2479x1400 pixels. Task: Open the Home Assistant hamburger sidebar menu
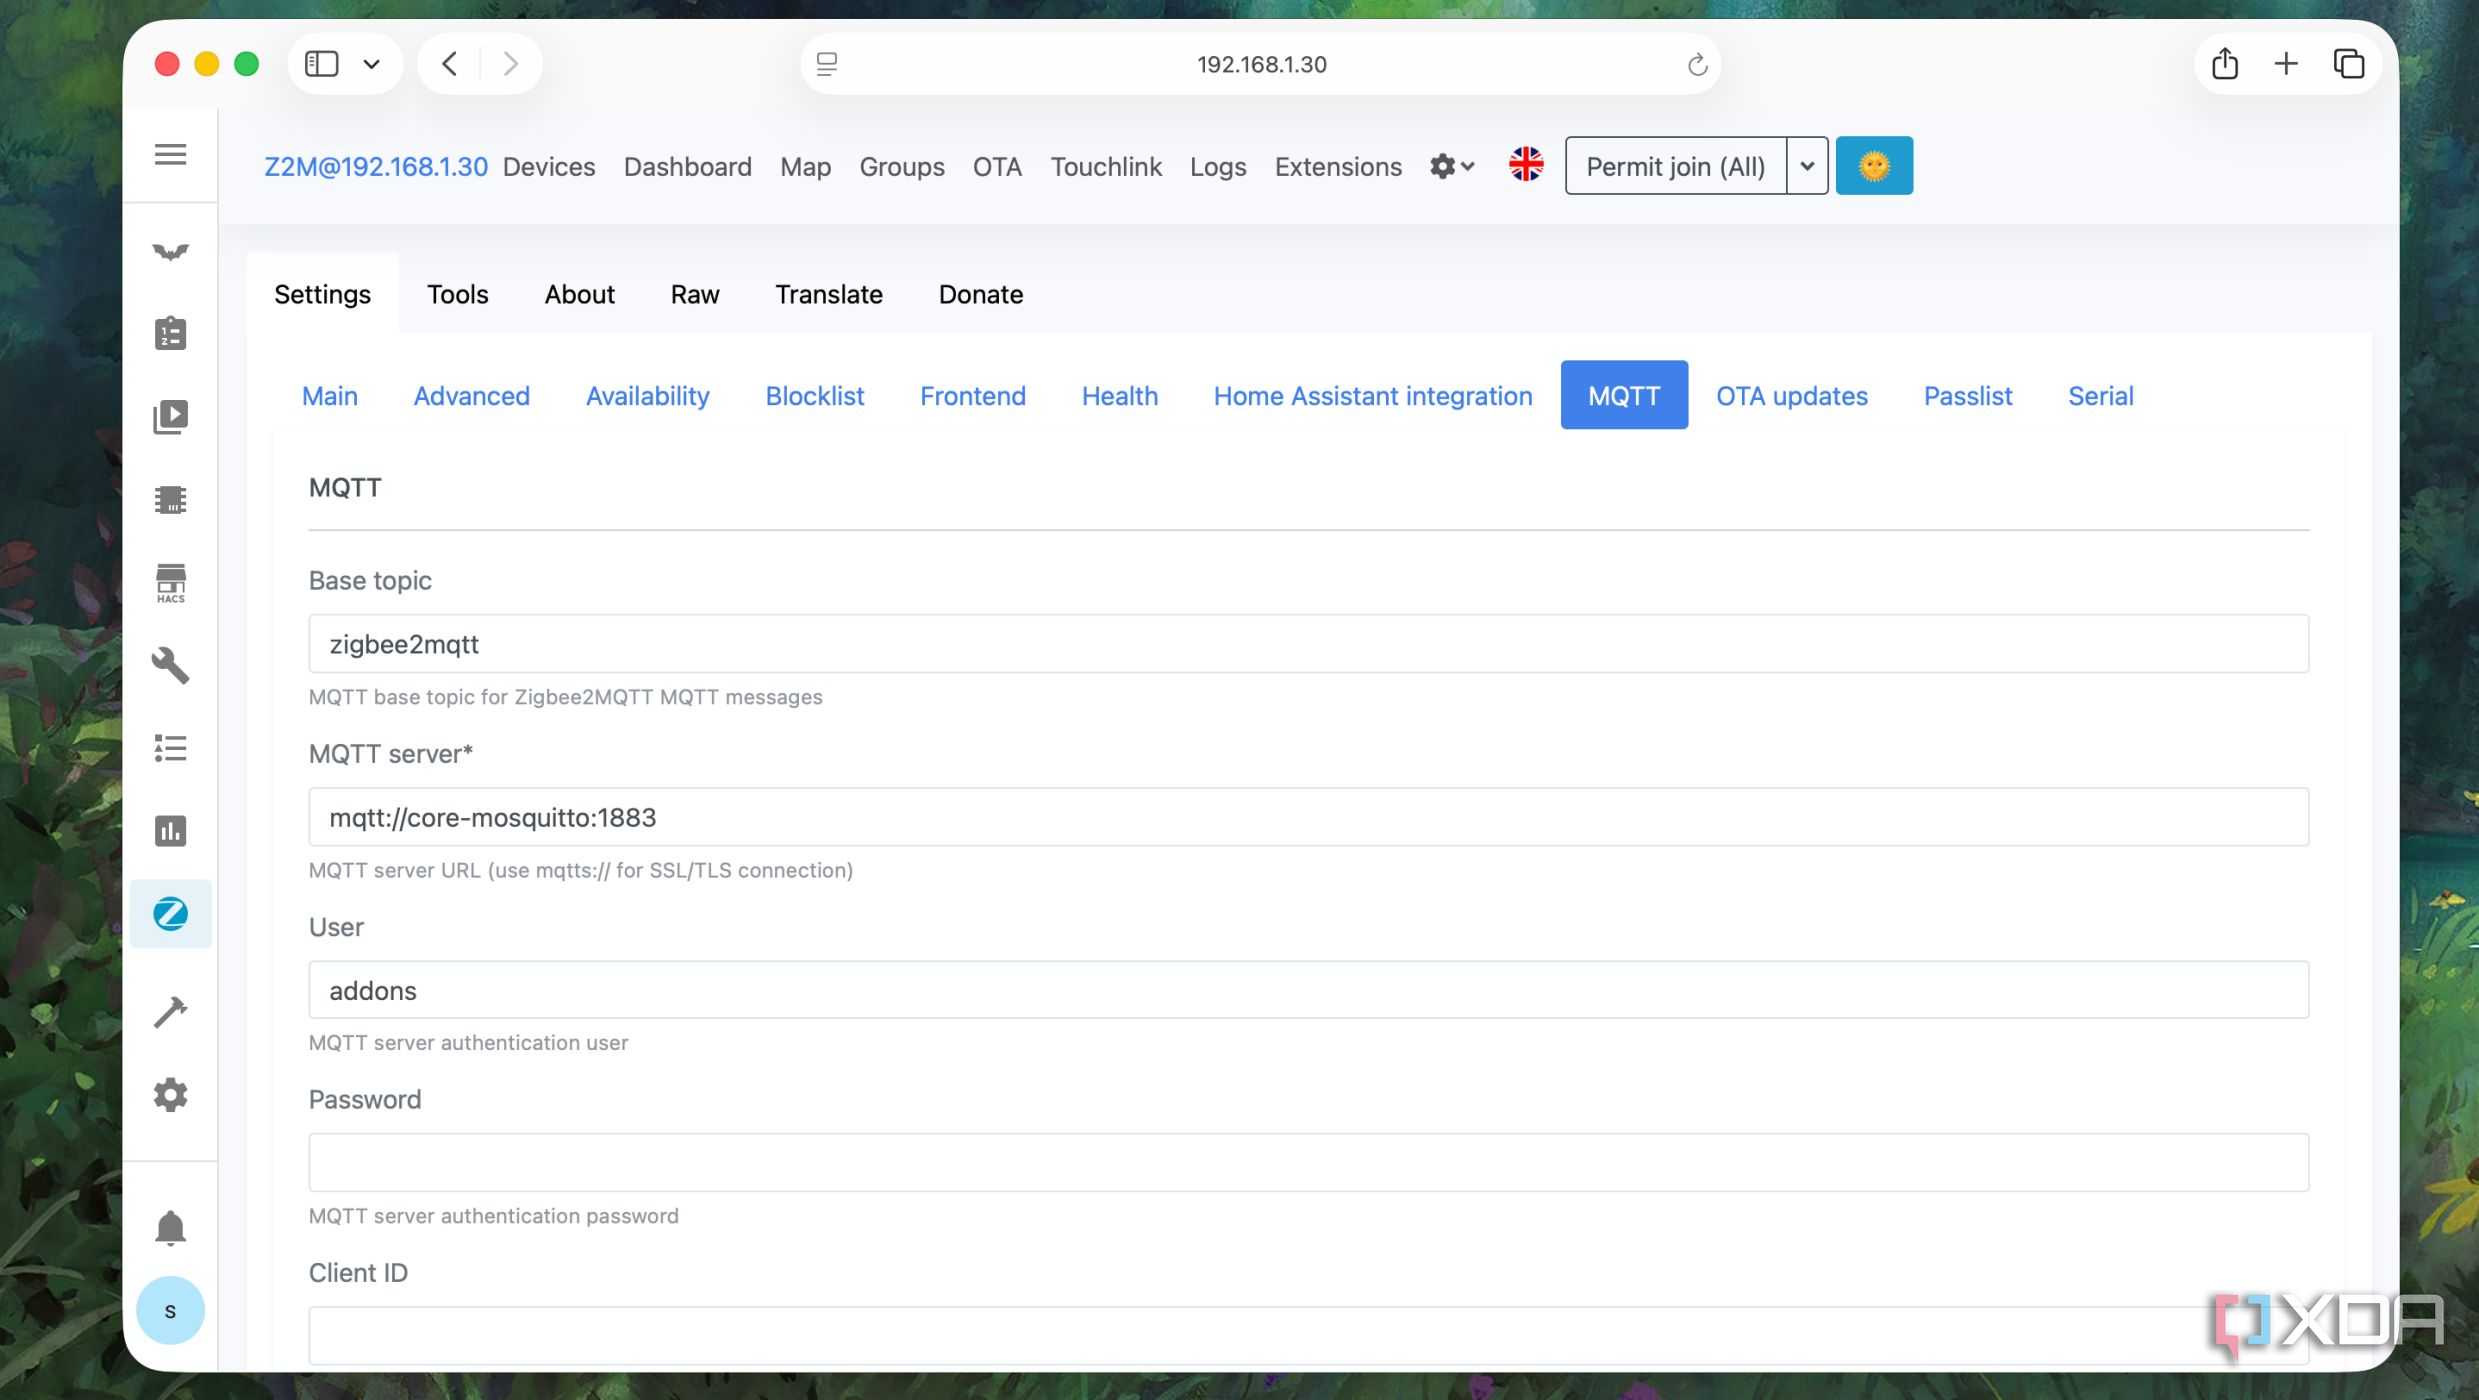click(x=170, y=154)
